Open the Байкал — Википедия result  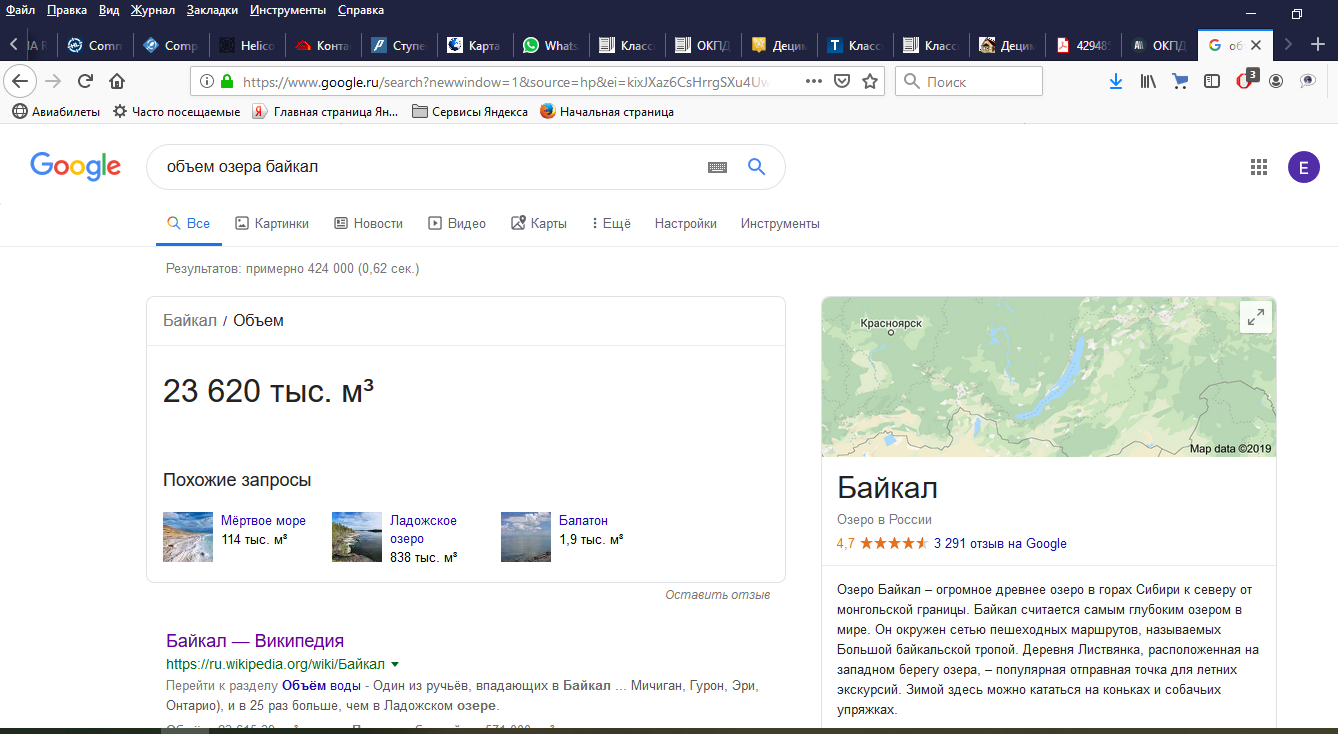[x=255, y=641]
